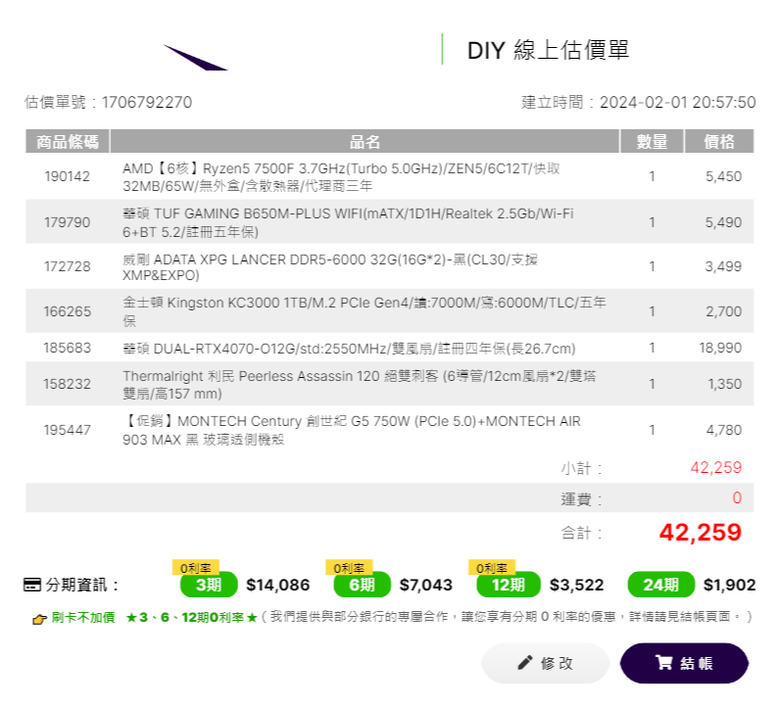Click the pointing hand icon before 刷卡不加價
The height and width of the screenshot is (707, 780).
(39, 619)
